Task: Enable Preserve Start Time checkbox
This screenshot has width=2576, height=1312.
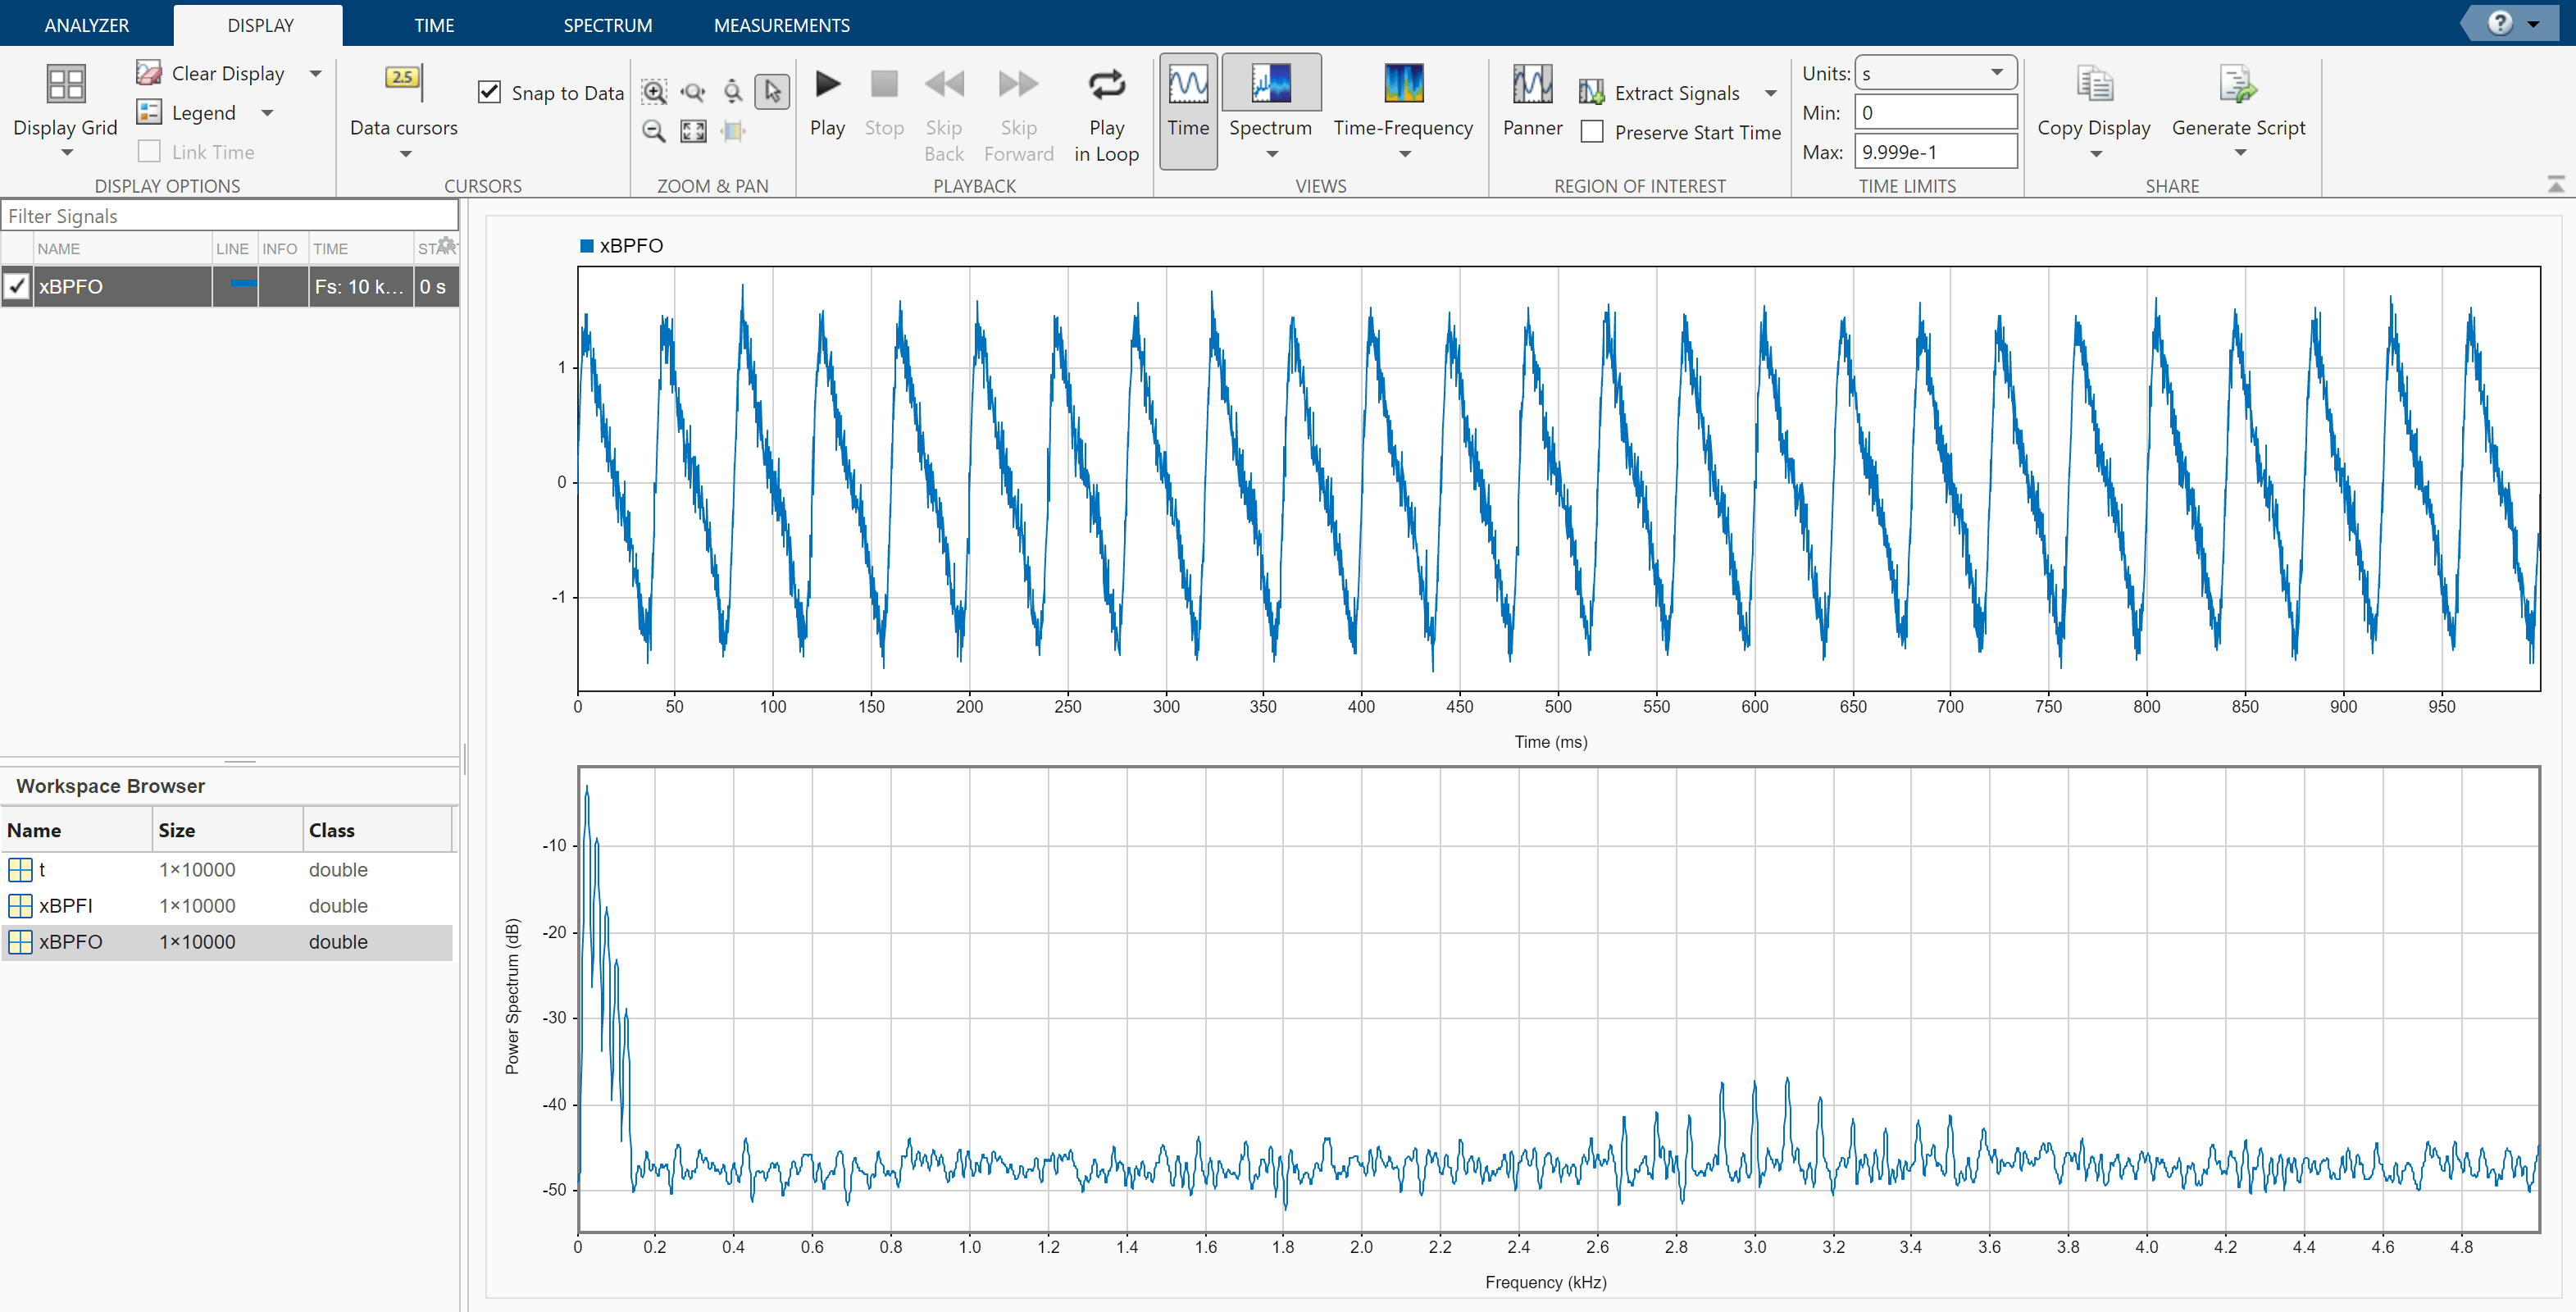Action: pyautogui.click(x=1592, y=132)
